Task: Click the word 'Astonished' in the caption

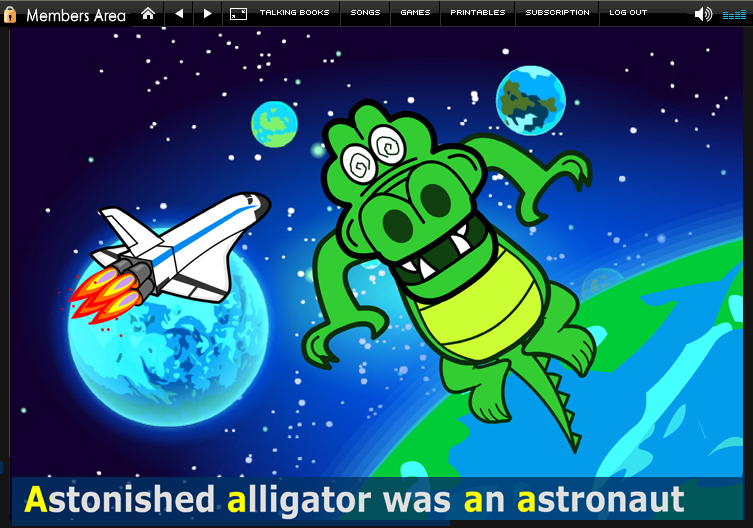Action: [x=119, y=500]
